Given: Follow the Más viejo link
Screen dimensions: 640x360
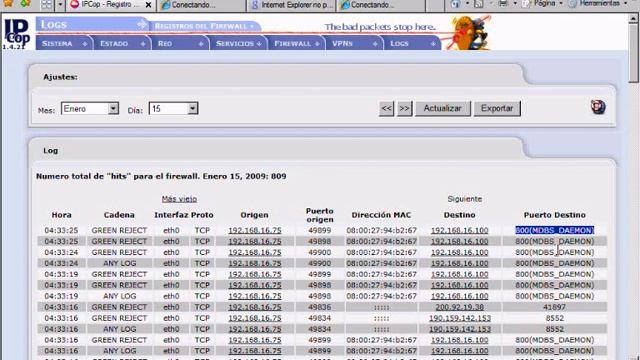Looking at the screenshot, I should [x=179, y=199].
